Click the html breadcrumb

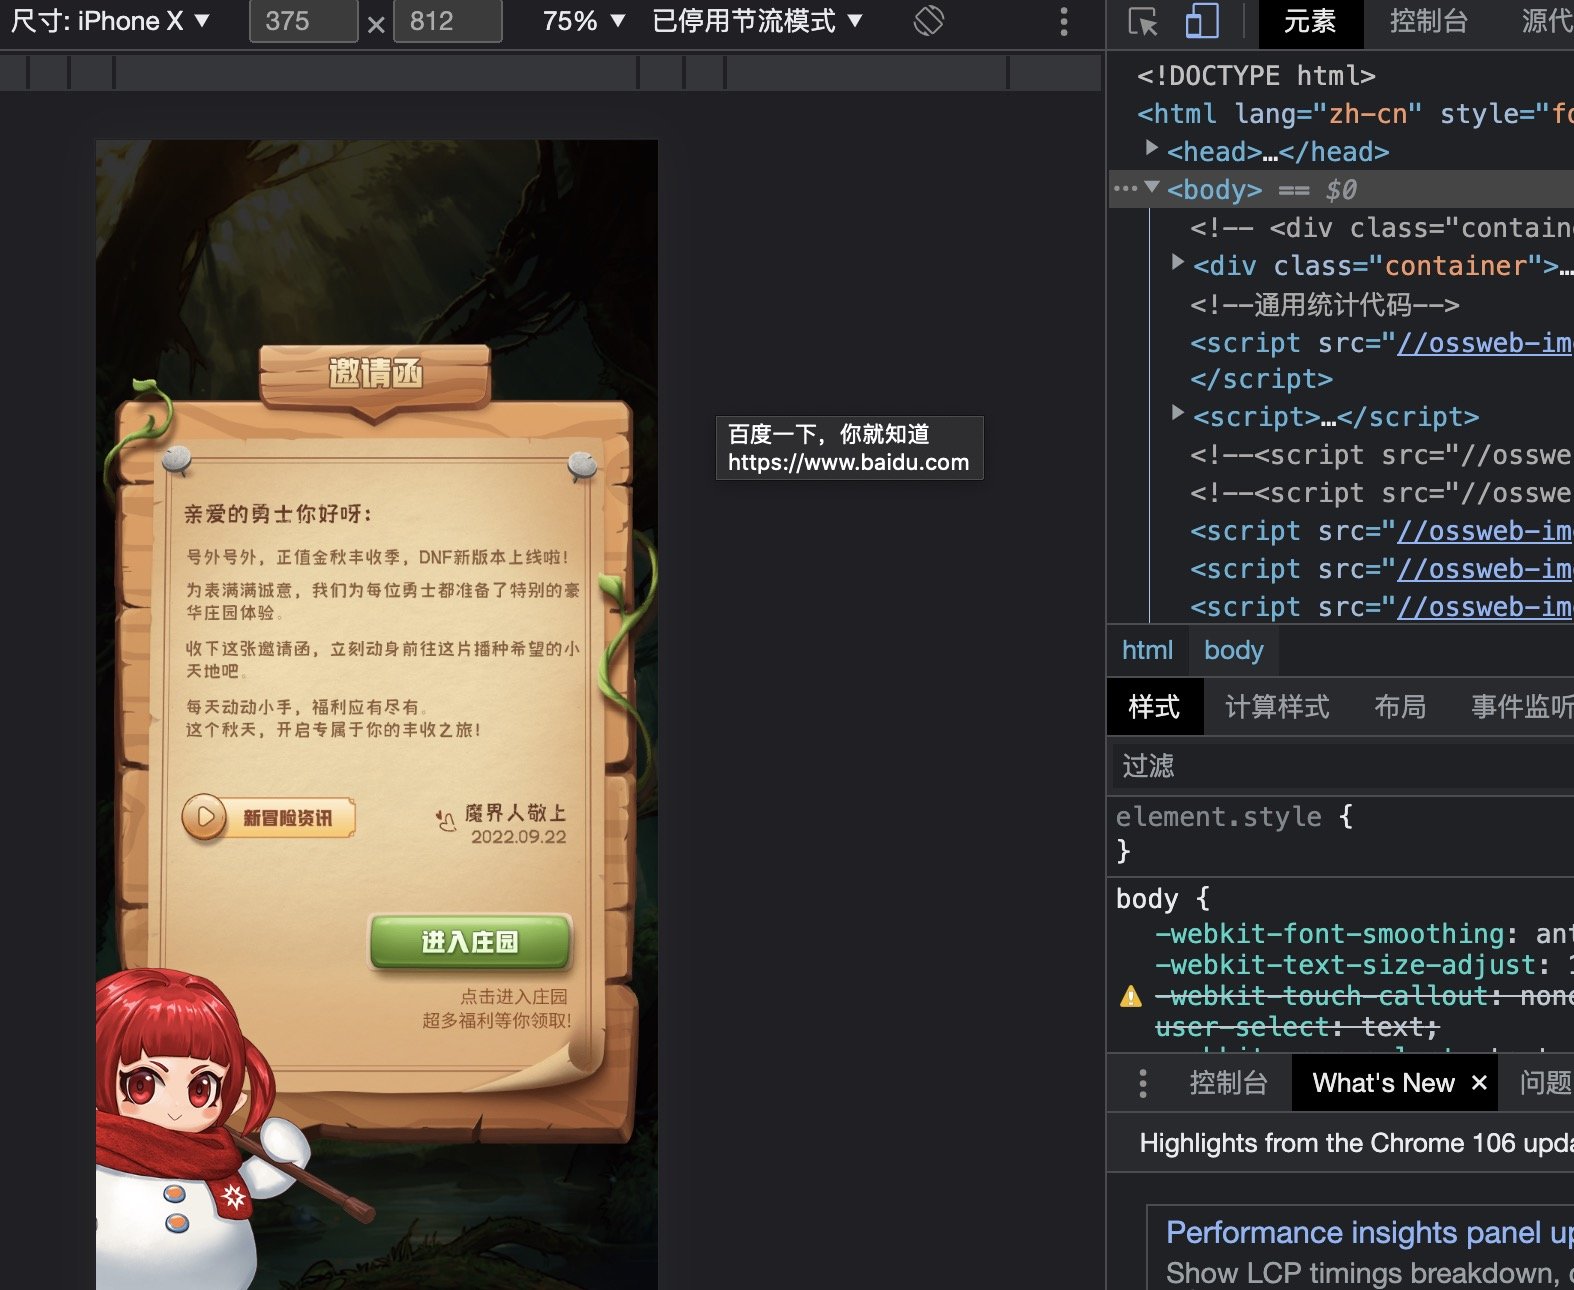pyautogui.click(x=1147, y=650)
